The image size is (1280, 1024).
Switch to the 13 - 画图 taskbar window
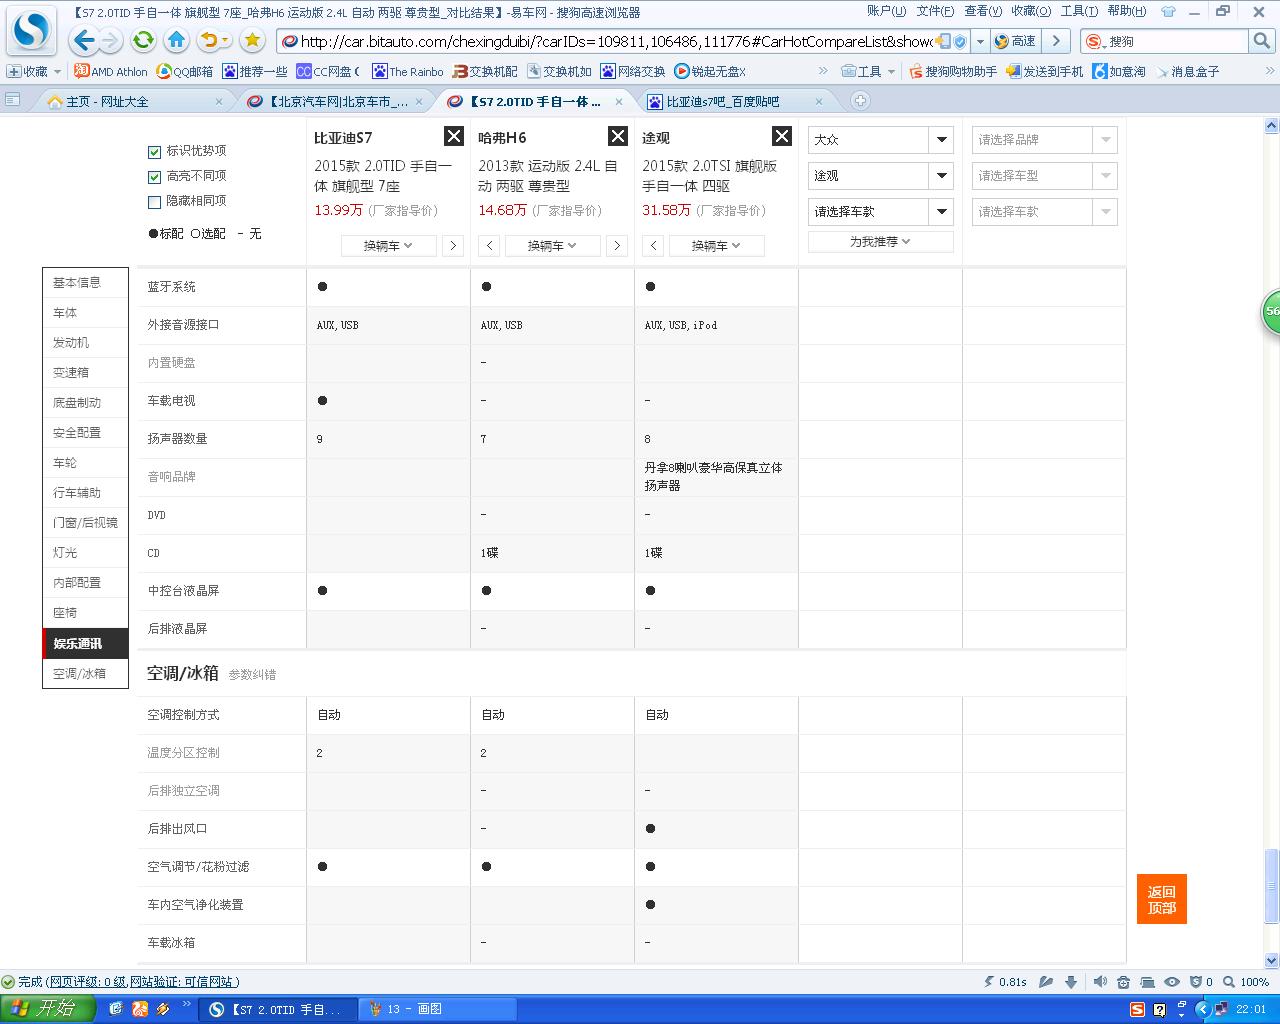point(436,1010)
